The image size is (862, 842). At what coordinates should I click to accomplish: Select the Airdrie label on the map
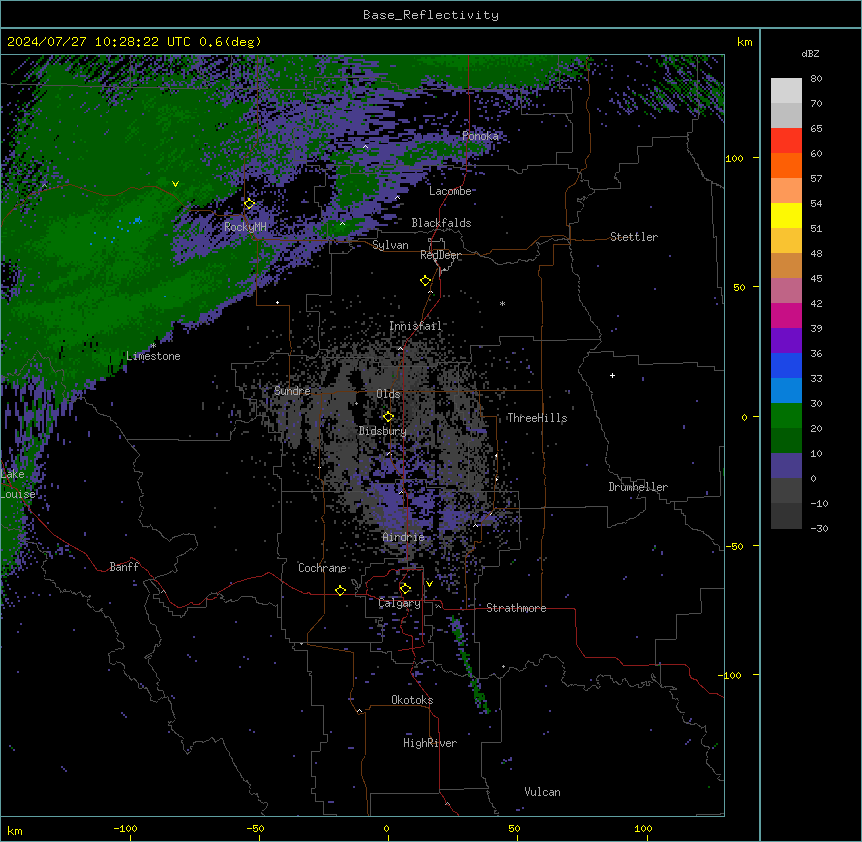pyautogui.click(x=403, y=537)
